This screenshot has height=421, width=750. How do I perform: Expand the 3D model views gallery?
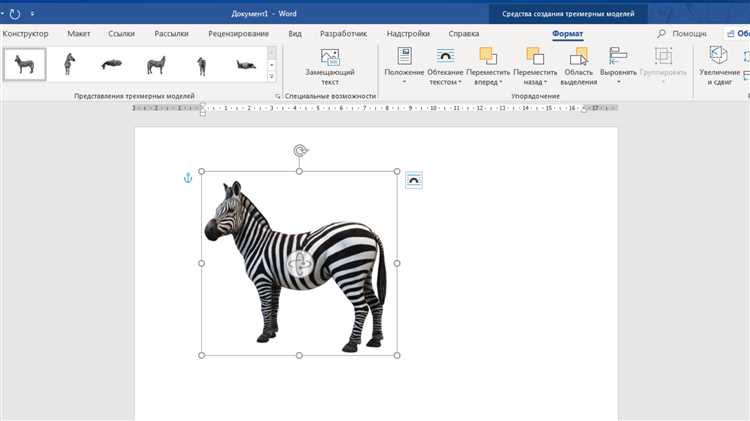[271, 77]
